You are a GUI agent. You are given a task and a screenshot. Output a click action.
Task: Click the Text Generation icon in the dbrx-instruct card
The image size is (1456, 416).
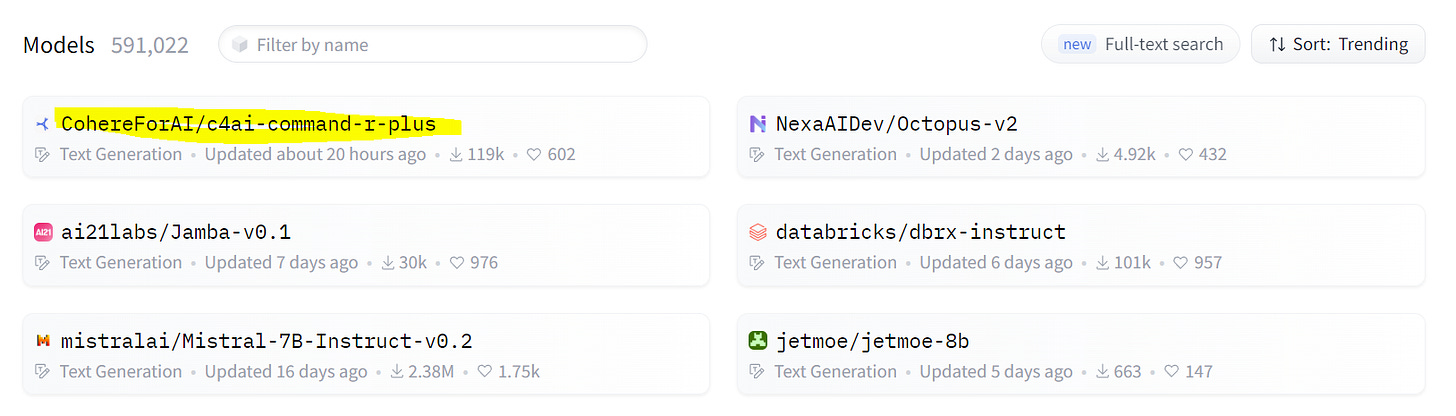click(757, 263)
